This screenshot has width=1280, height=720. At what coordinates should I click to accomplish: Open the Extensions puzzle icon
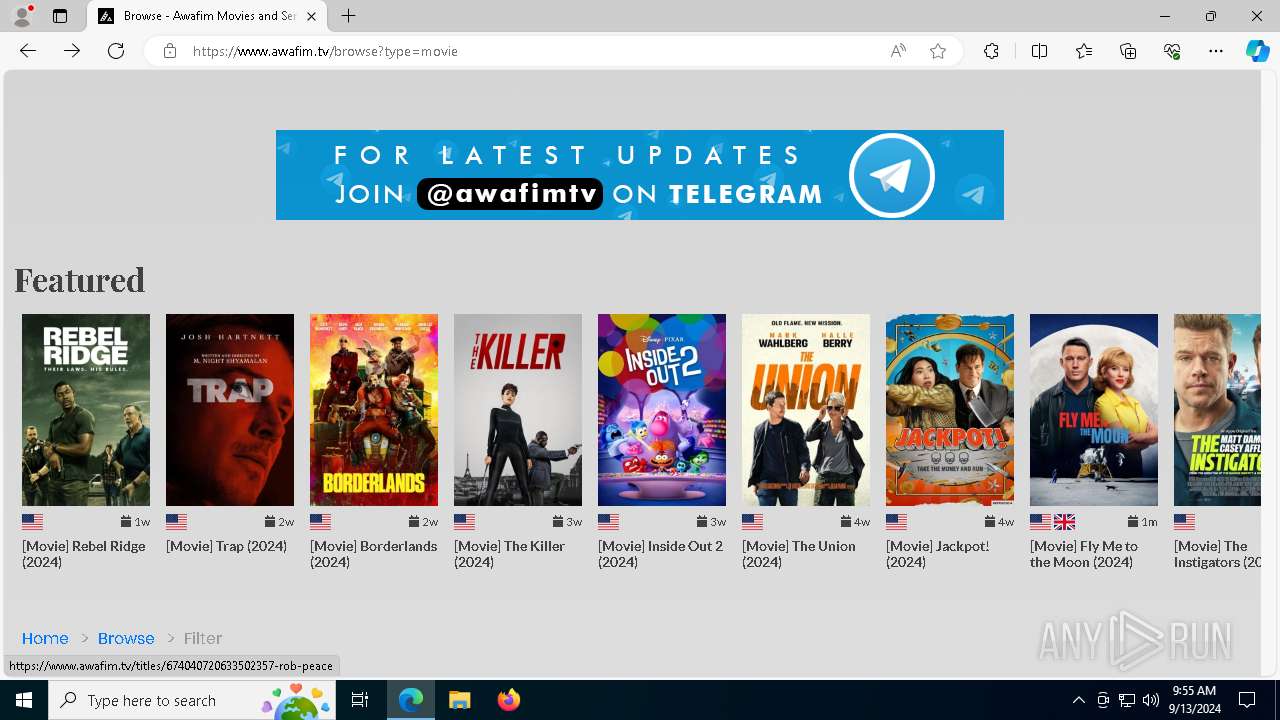point(991,51)
